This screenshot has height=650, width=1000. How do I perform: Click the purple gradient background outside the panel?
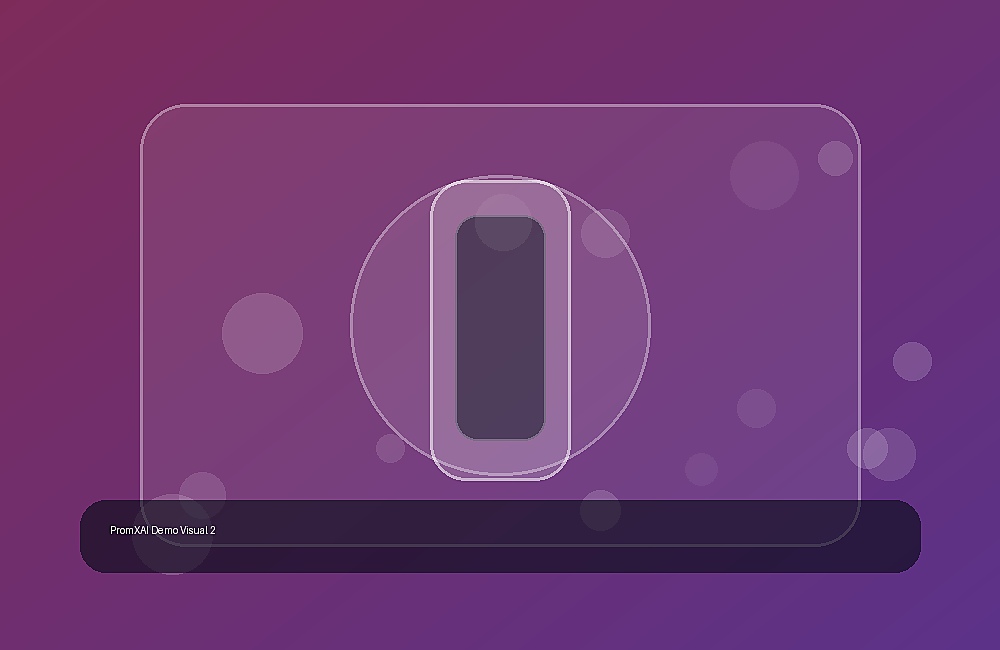click(x=64, y=255)
